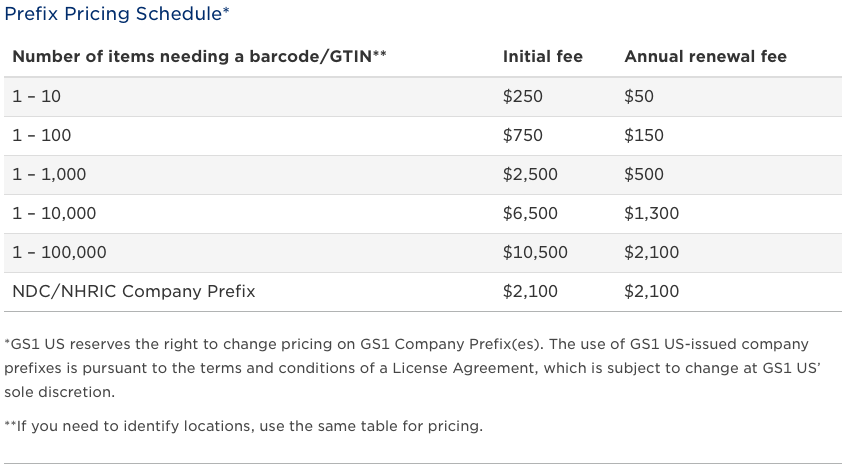The height and width of the screenshot is (471, 848).
Task: Select the 1 – 100,000 items row
Action: (x=423, y=253)
